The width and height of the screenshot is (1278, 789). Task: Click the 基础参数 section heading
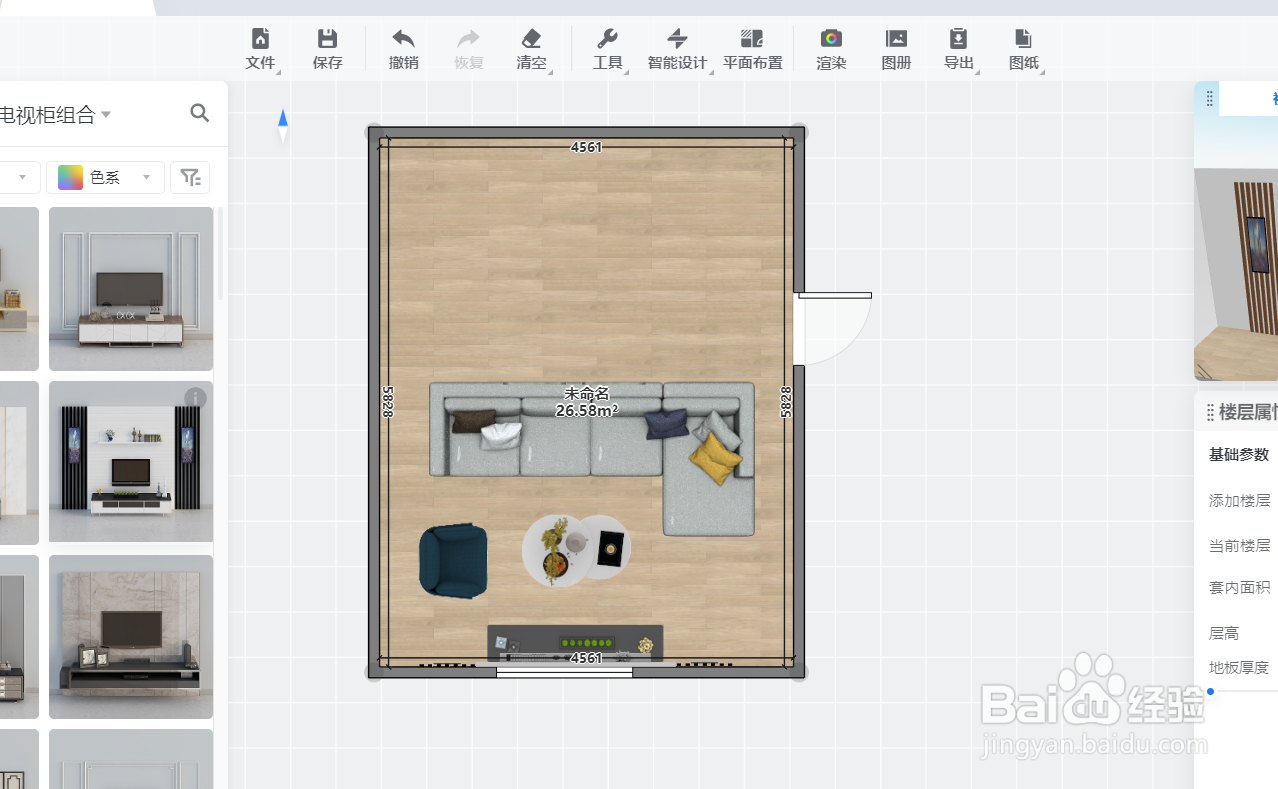click(1239, 455)
